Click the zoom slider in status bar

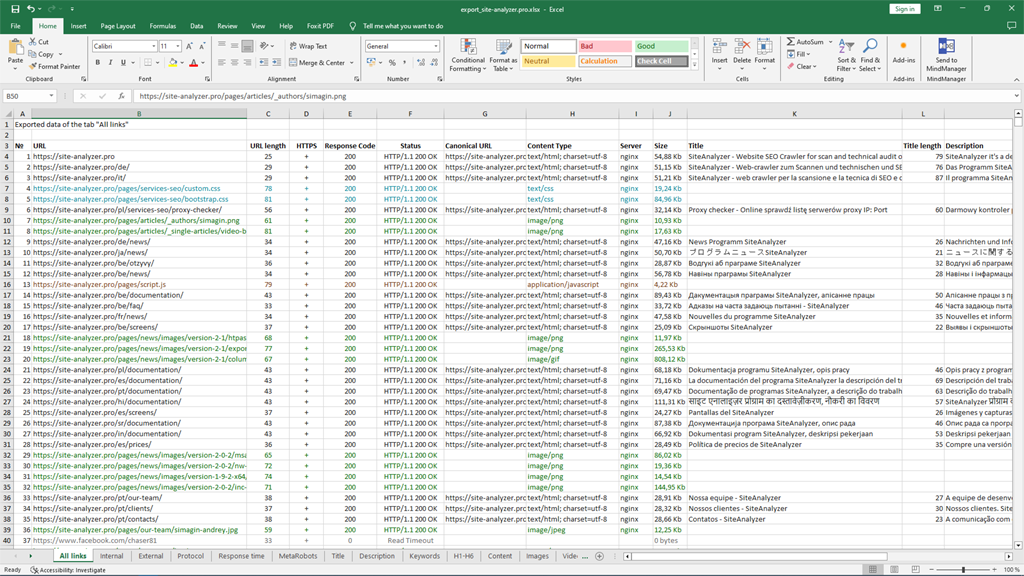963,569
